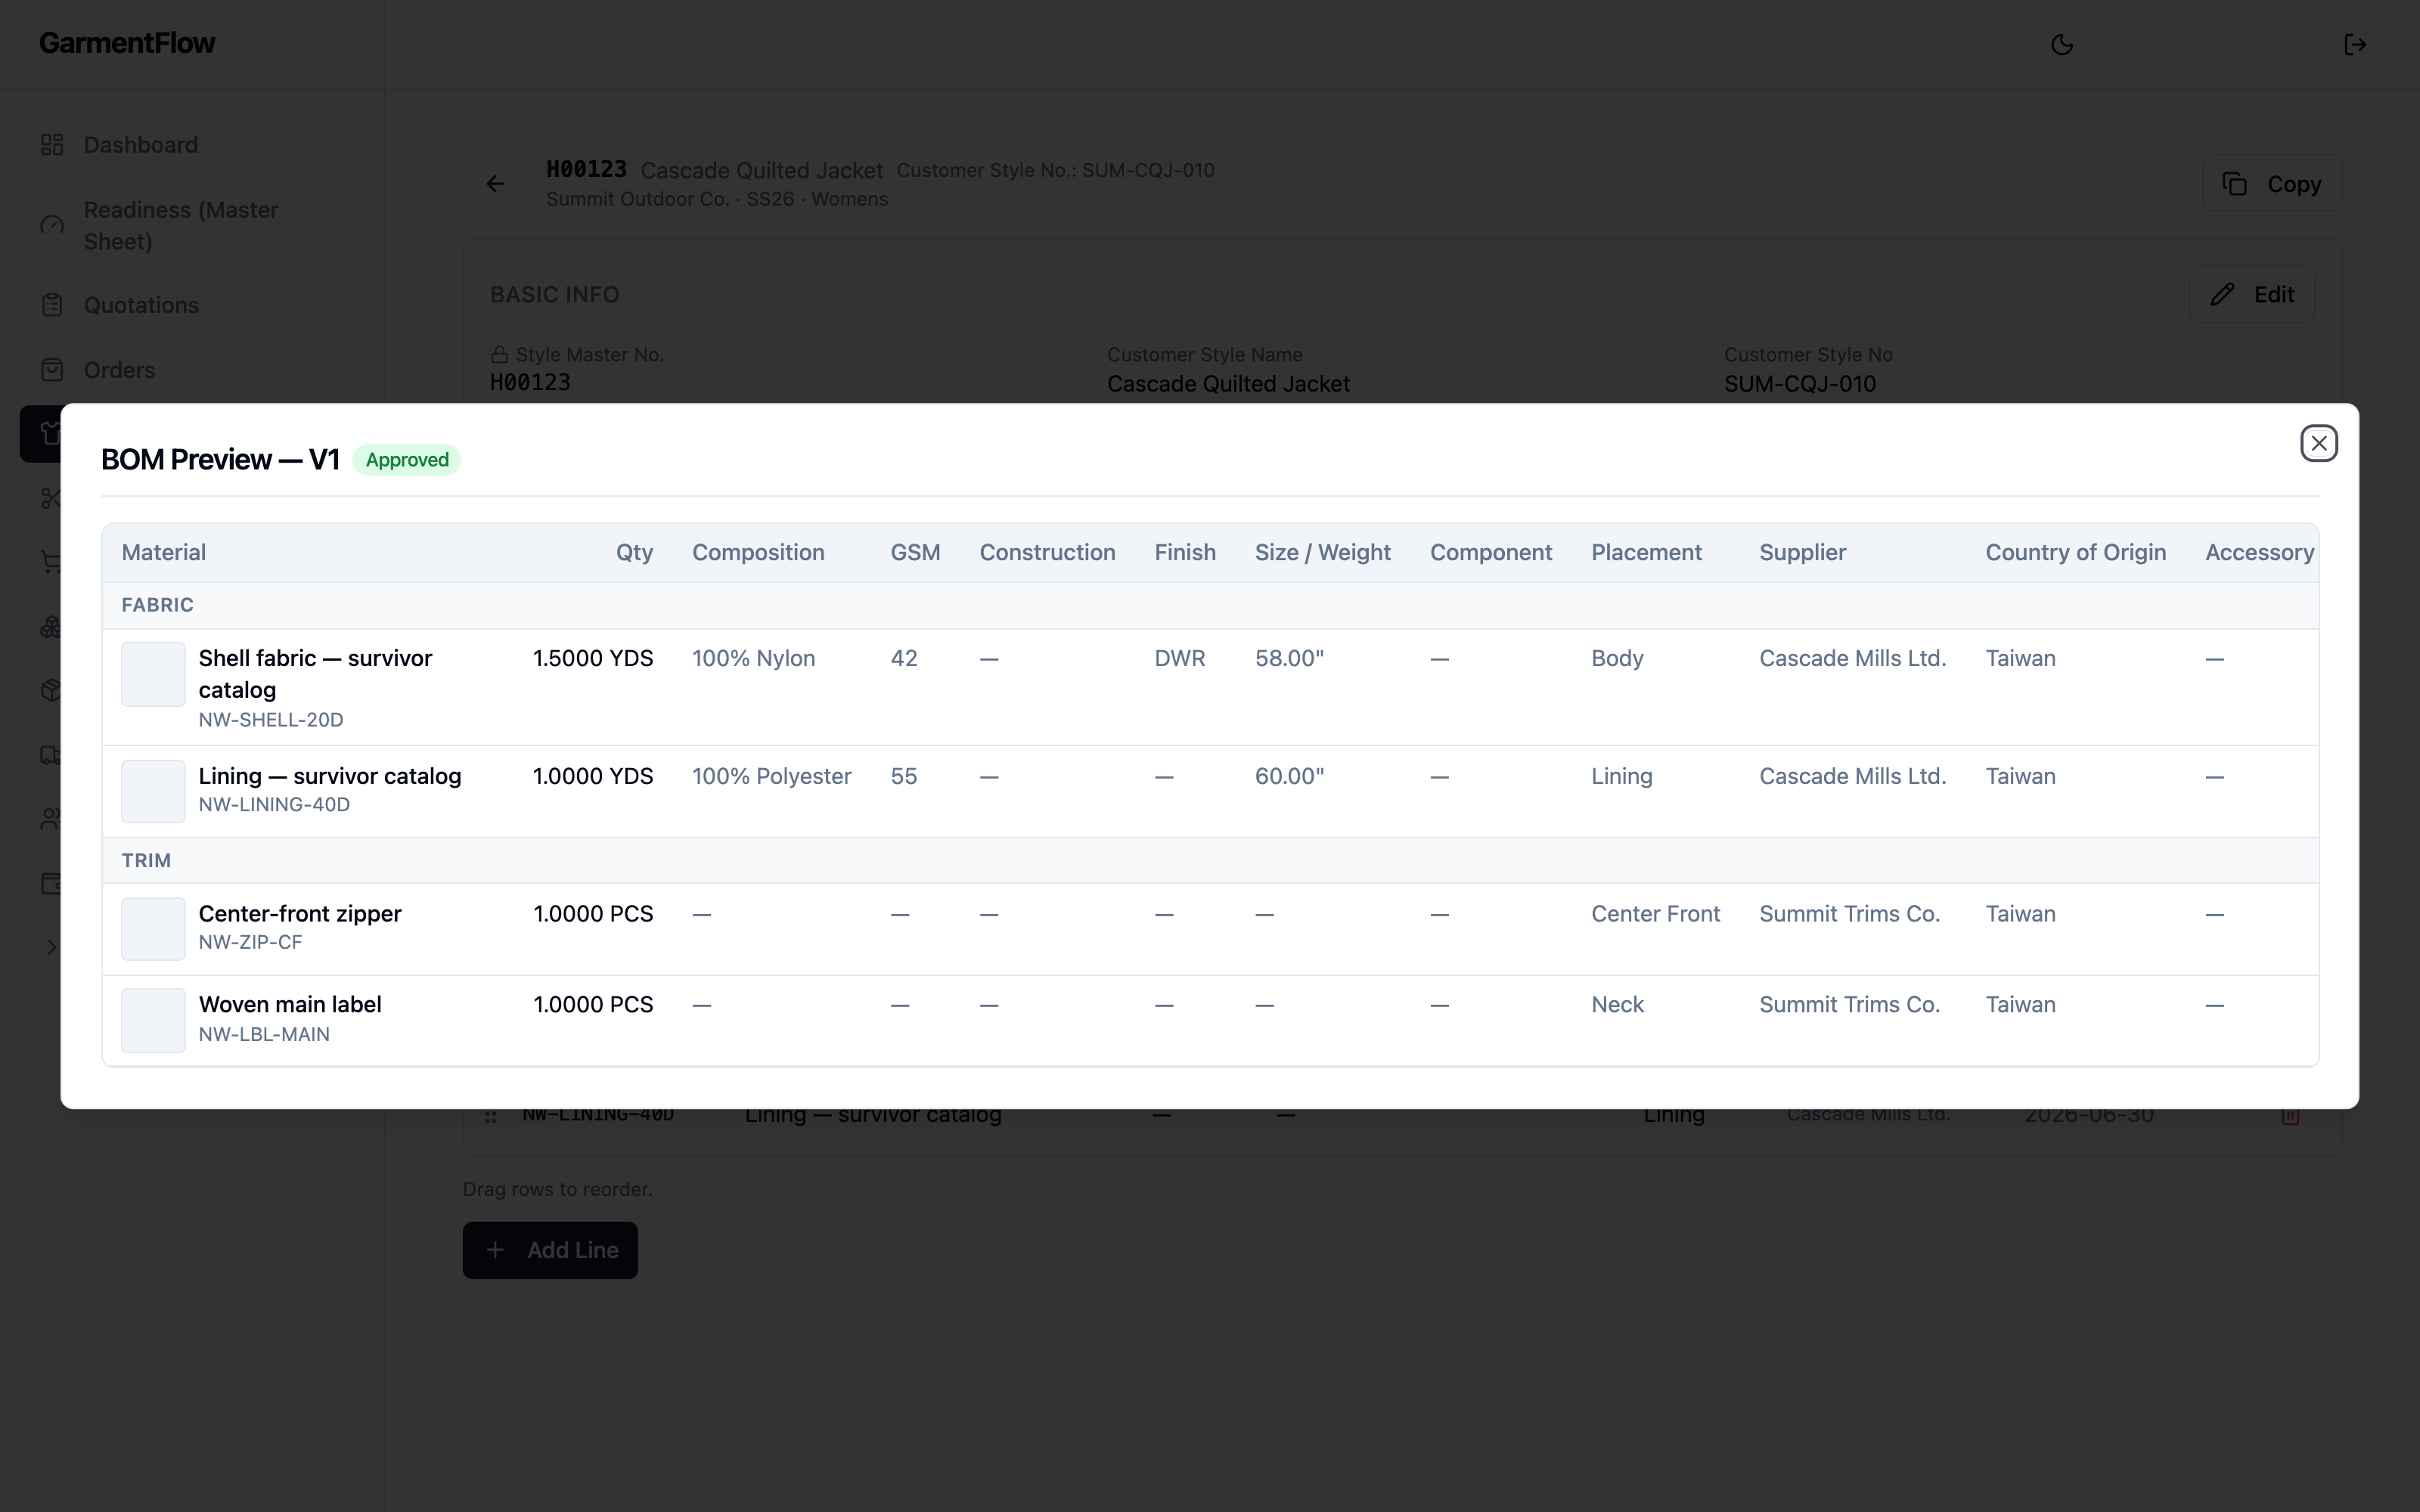
Task: Click the Dashboard sidebar icon
Action: [52, 145]
